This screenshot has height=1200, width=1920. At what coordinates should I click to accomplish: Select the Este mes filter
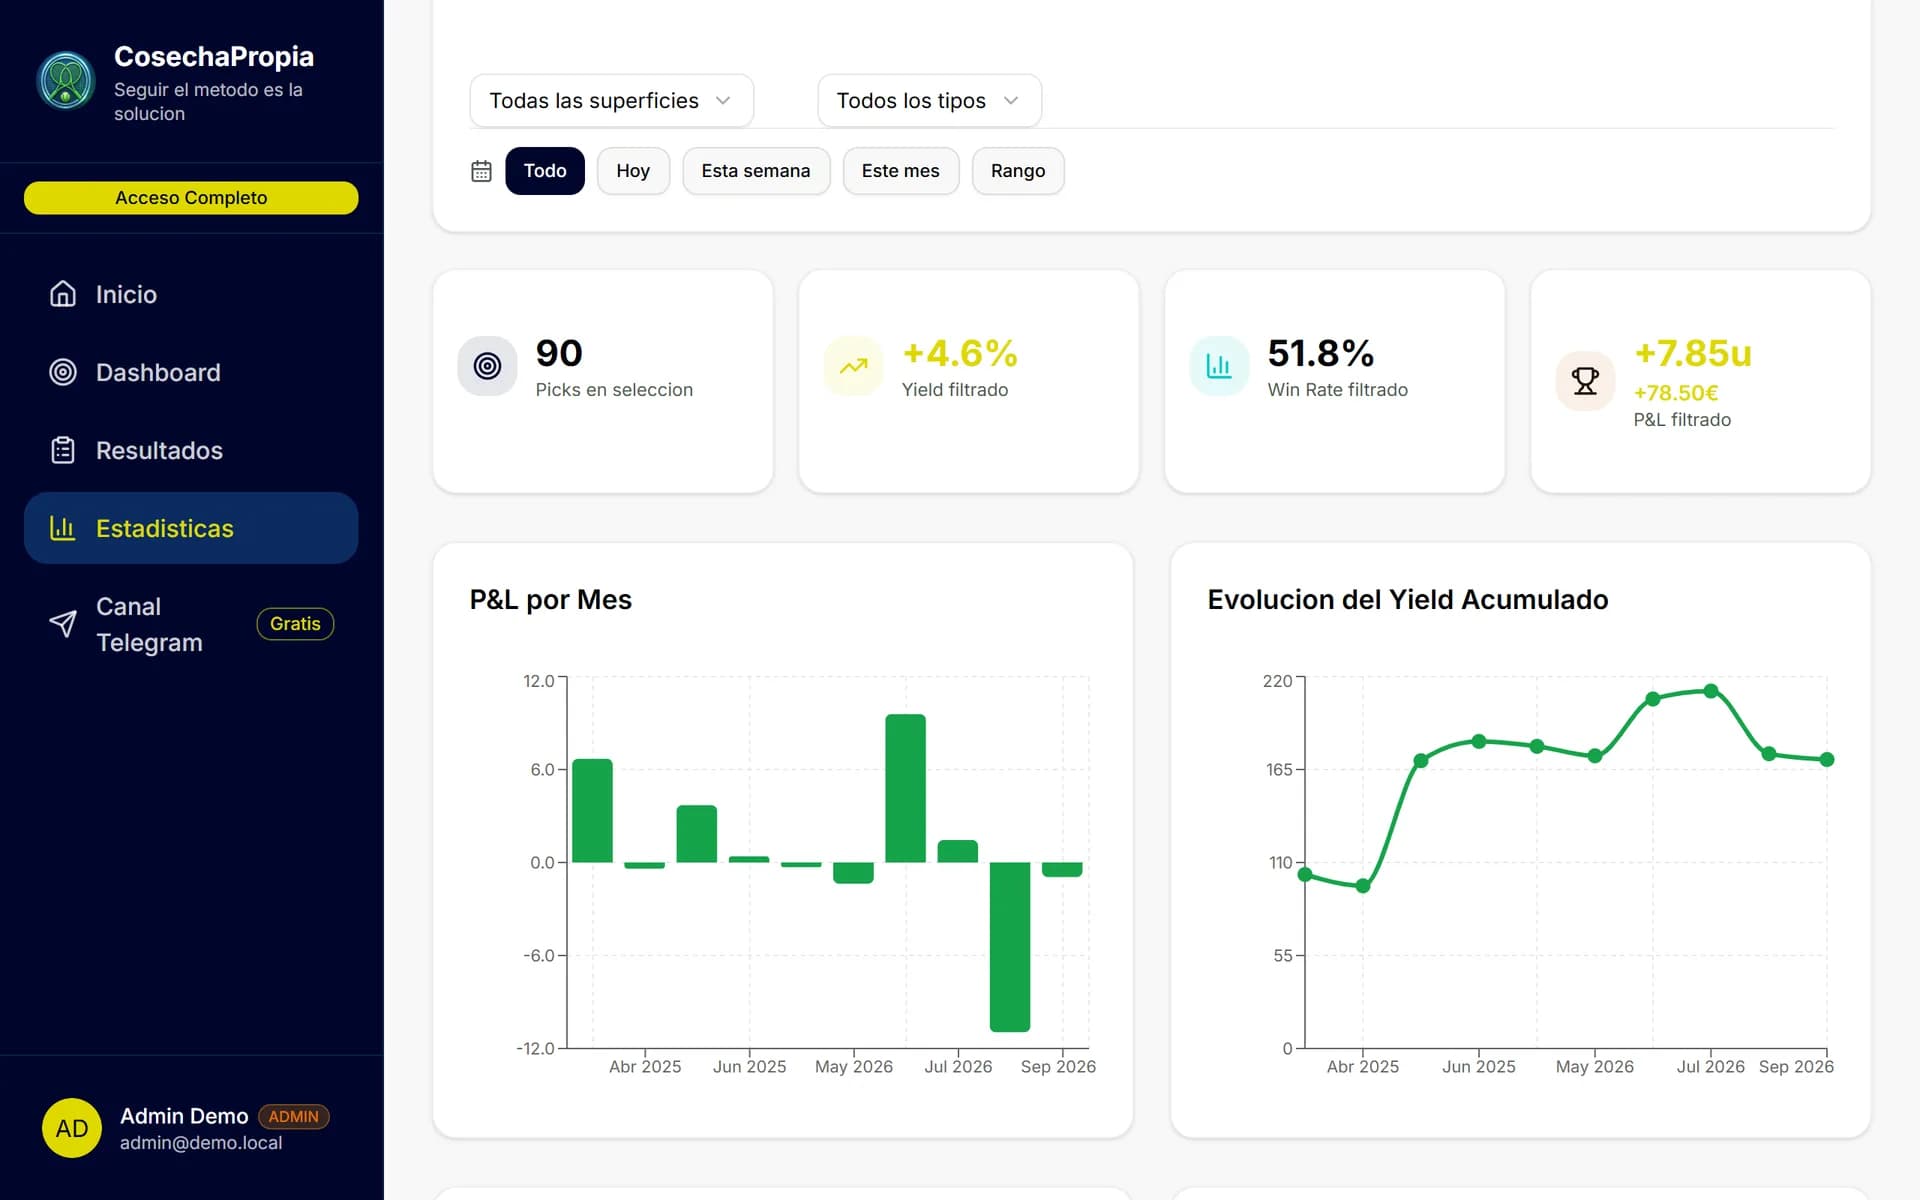[901, 171]
